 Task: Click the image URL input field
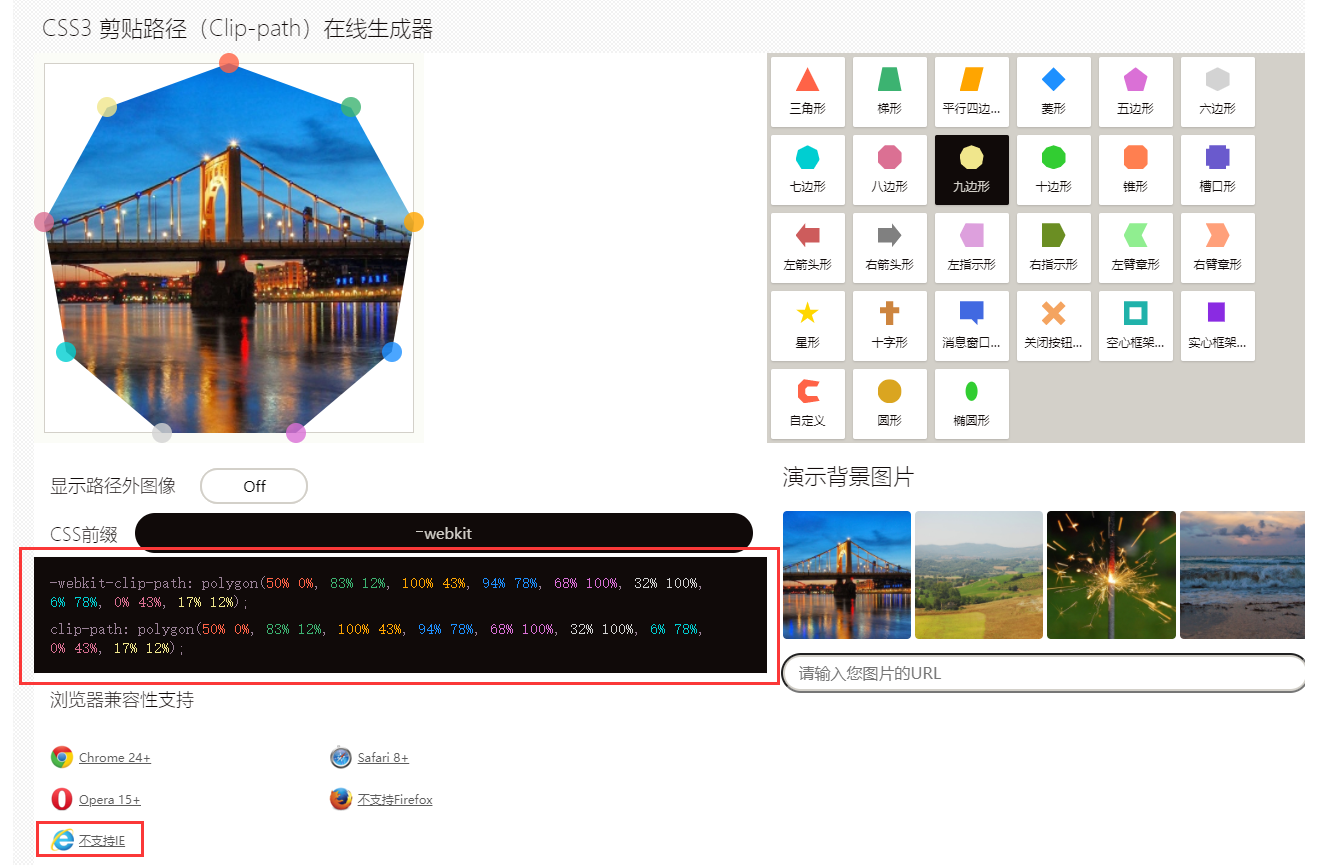click(x=1043, y=673)
